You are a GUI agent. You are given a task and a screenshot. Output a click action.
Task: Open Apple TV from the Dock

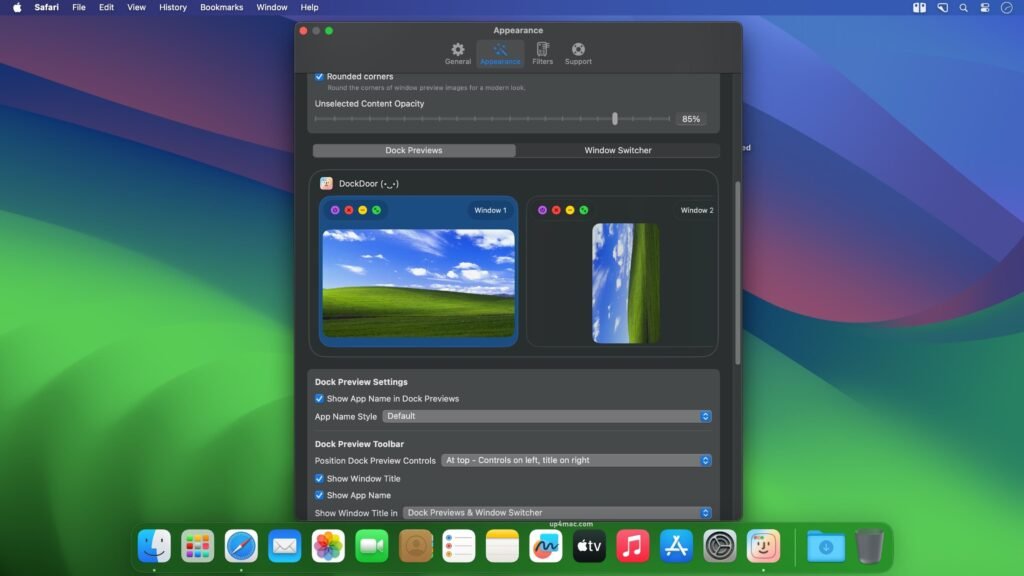click(589, 546)
